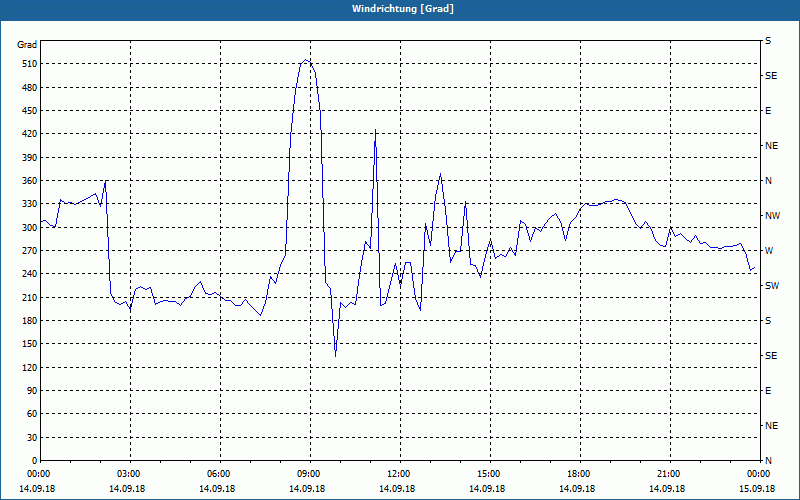
Task: Click the y-axis value 90
Action: pyautogui.click(x=31, y=391)
